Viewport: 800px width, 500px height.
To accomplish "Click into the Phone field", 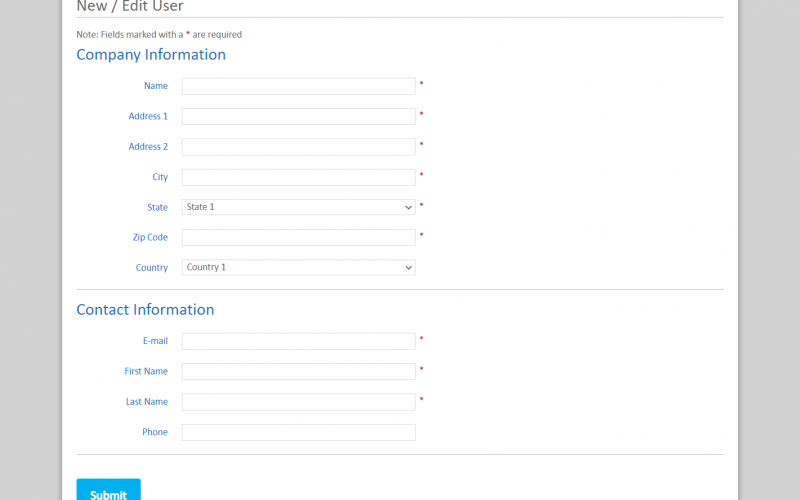I will click(x=298, y=432).
